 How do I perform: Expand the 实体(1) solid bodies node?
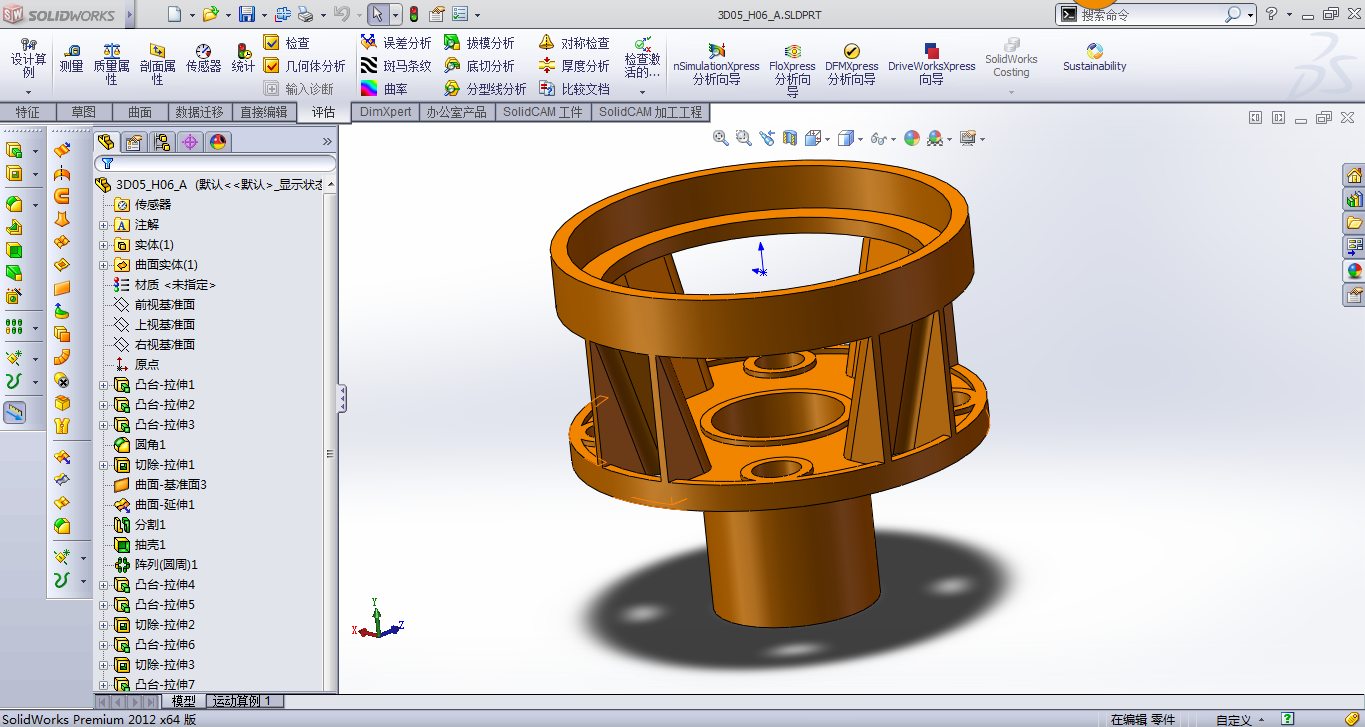[103, 245]
